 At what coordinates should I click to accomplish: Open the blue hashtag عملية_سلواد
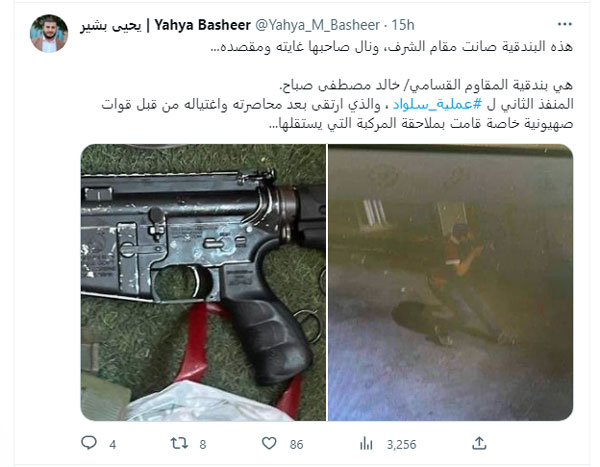click(437, 104)
